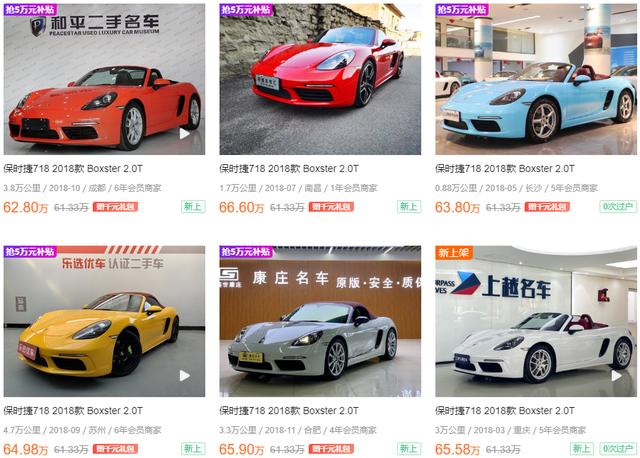Viewport: 640px width, 458px height.
Task: Open title link of 4.7万公里 苏州 listing
Action: coord(73,411)
